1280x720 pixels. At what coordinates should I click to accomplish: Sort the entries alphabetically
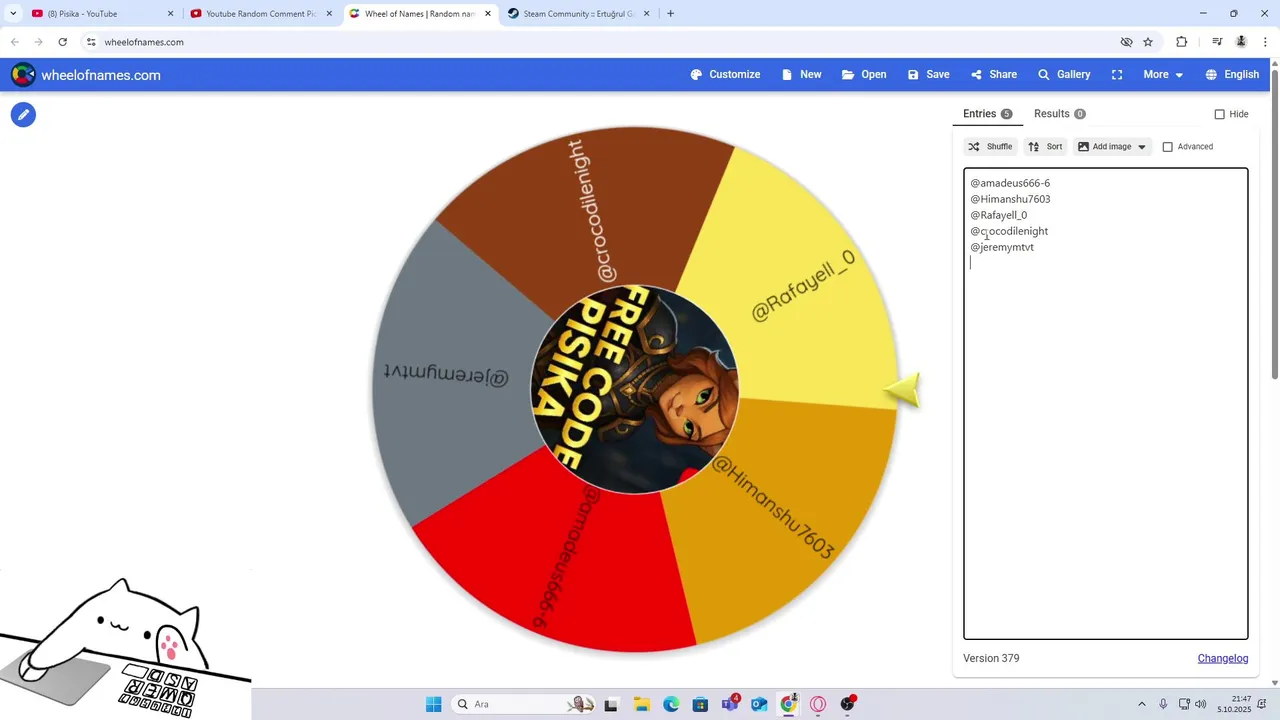click(x=1045, y=147)
